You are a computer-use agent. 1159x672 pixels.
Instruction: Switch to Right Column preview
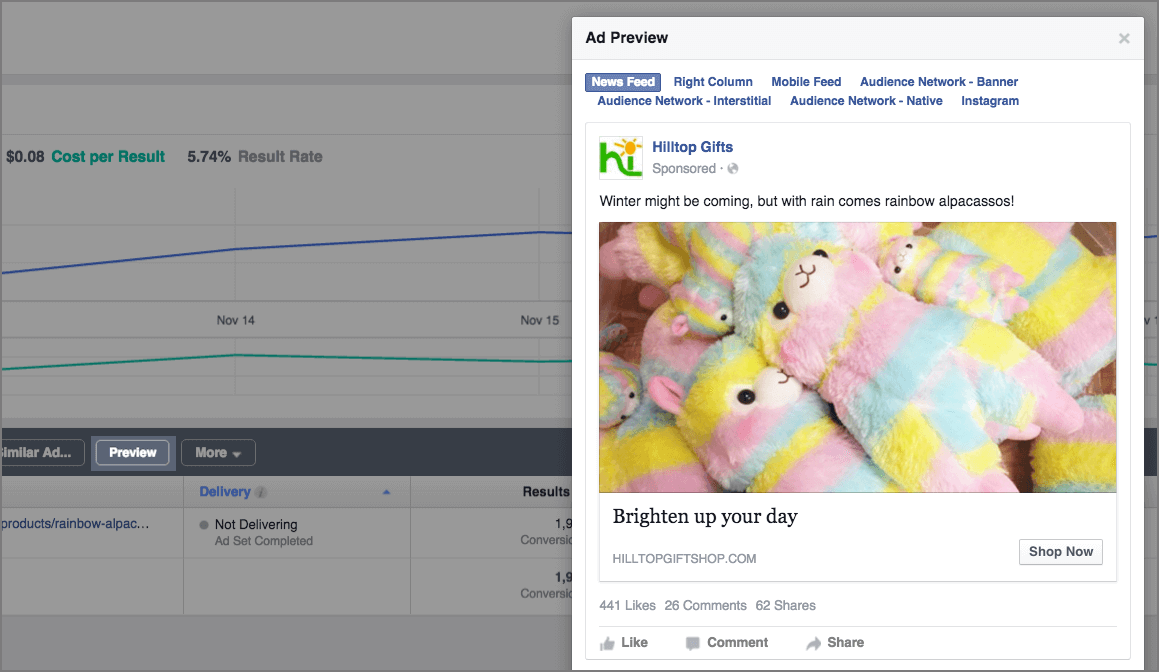(x=713, y=82)
